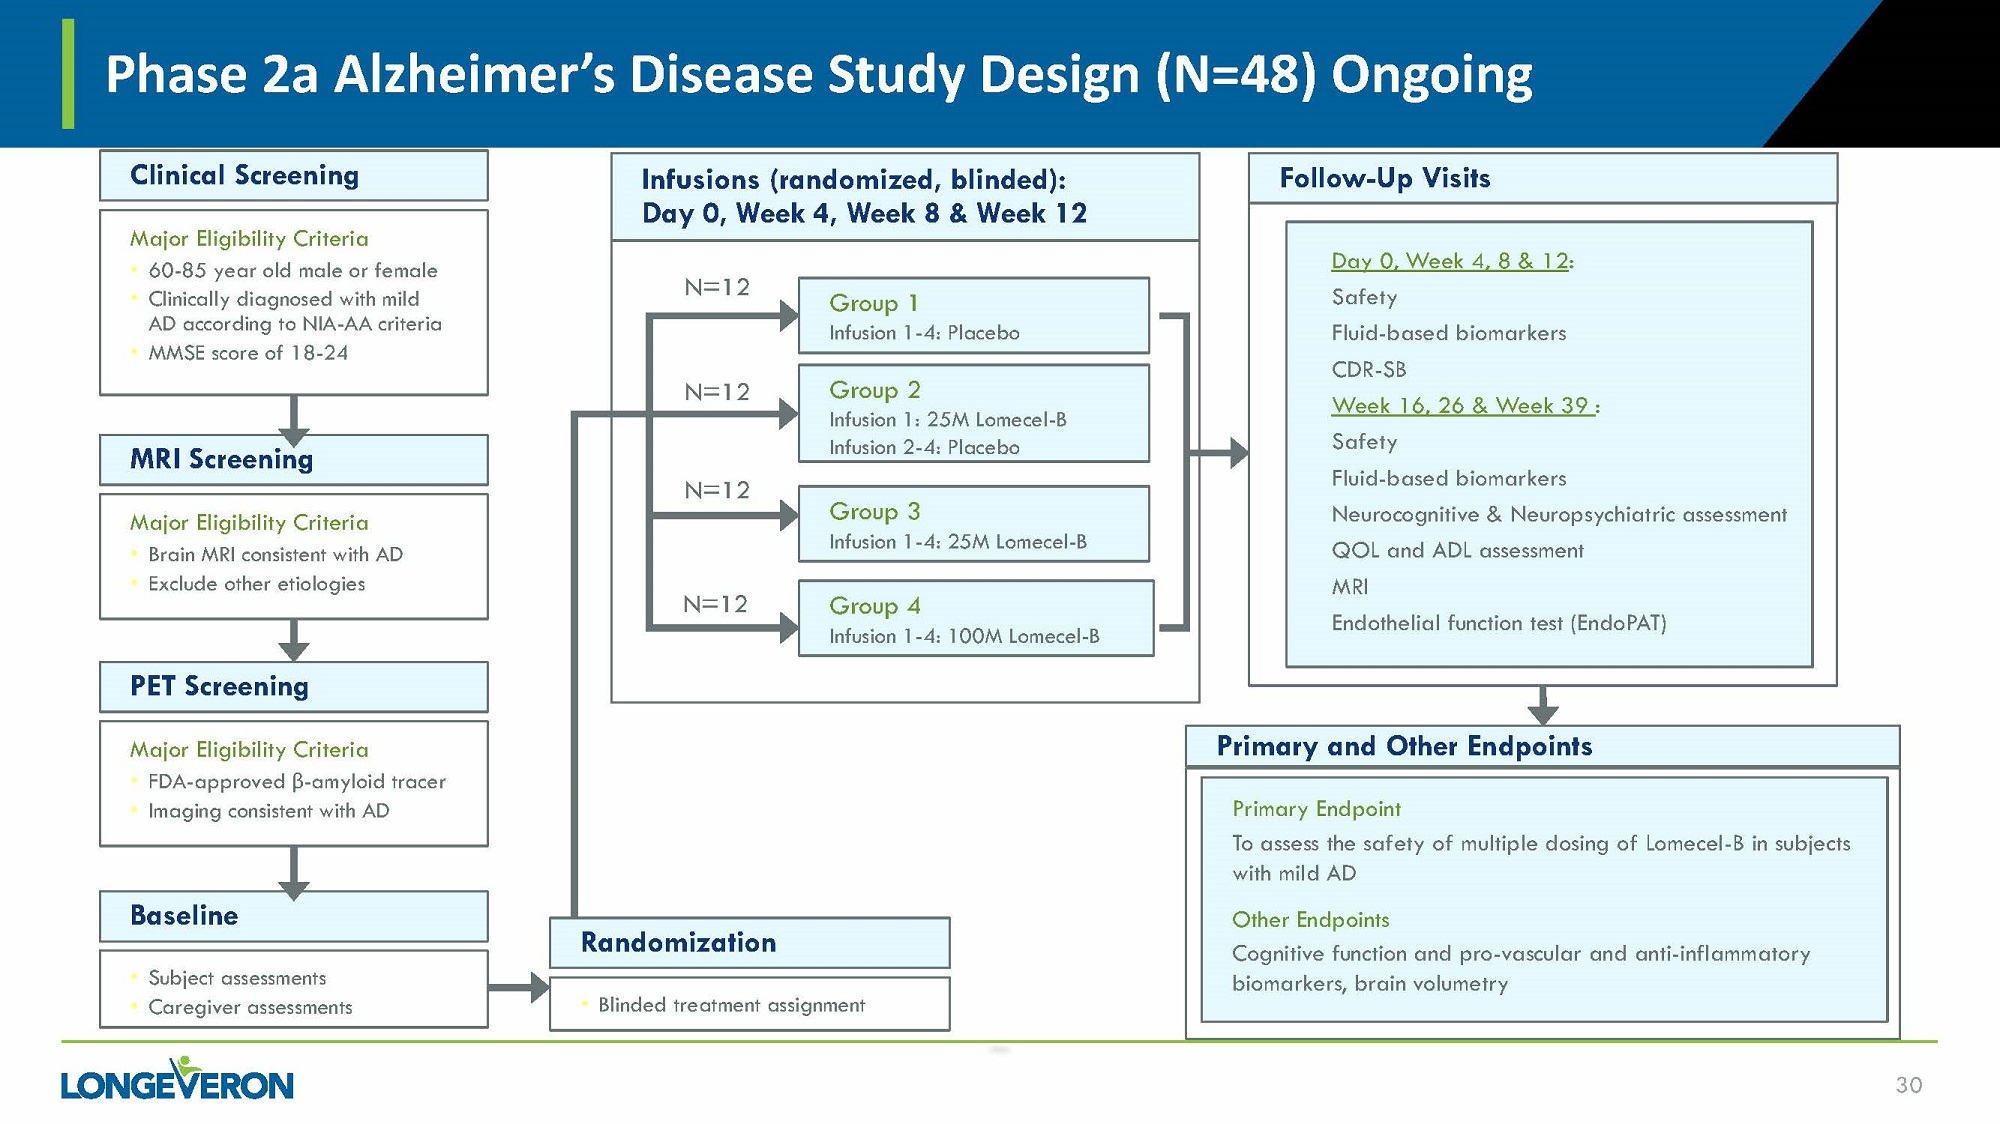
Task: Click the Group 3 infusion box
Action: click(973, 524)
